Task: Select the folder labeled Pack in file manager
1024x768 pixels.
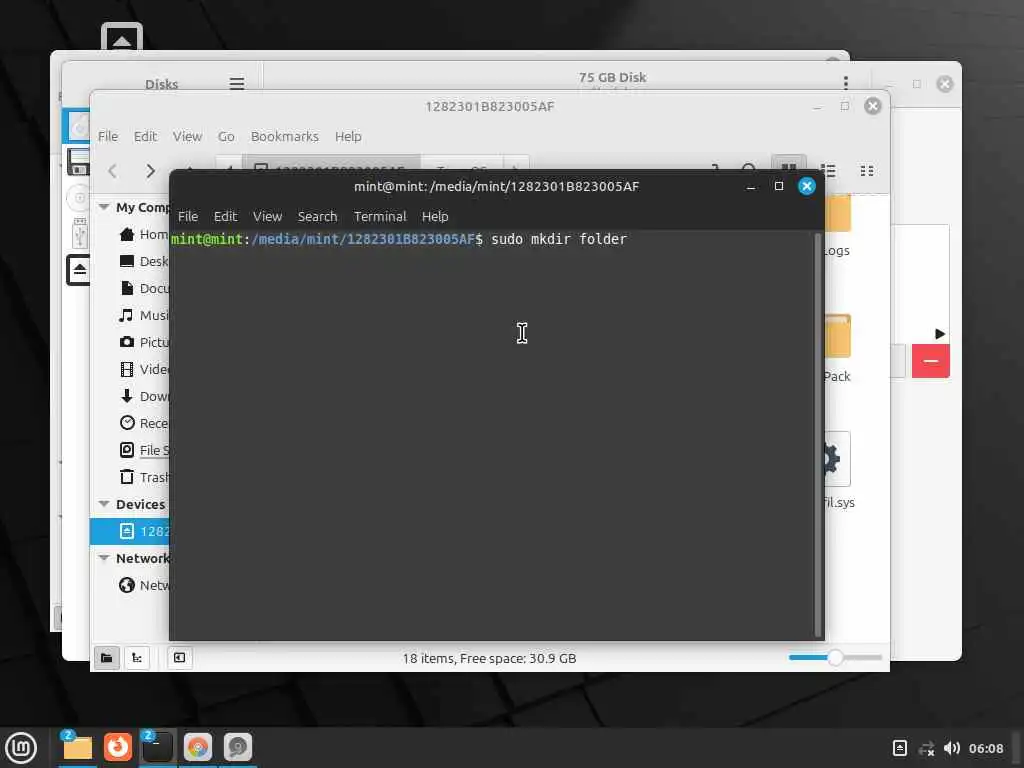Action: 837,348
